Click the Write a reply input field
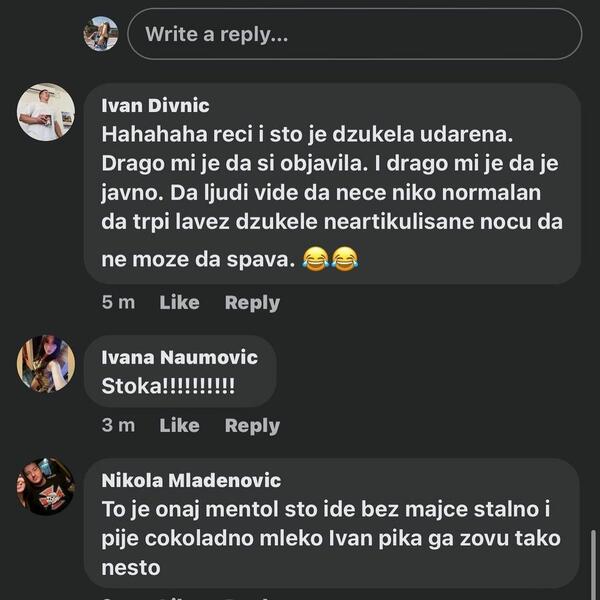Image resolution: width=600 pixels, height=600 pixels. (x=354, y=34)
